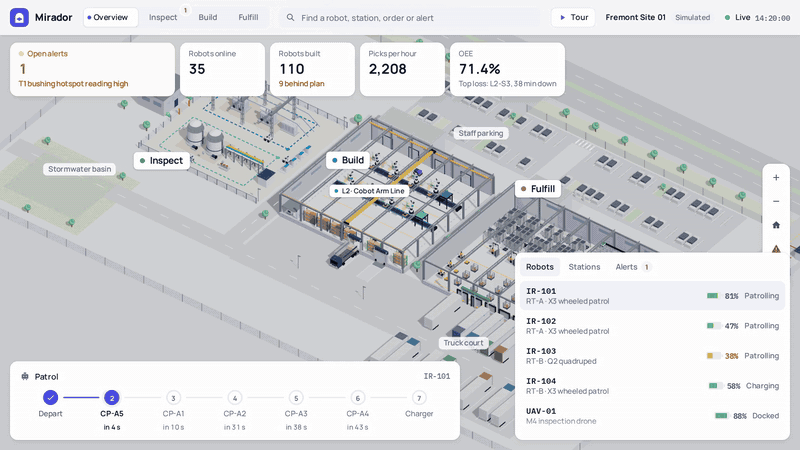Click T1 bushing hotspot reading high alert
This screenshot has width=800, height=450.
[73, 84]
